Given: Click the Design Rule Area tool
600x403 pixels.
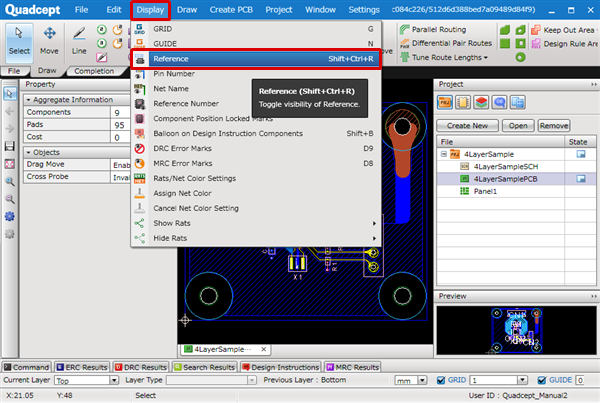Looking at the screenshot, I should [x=565, y=44].
